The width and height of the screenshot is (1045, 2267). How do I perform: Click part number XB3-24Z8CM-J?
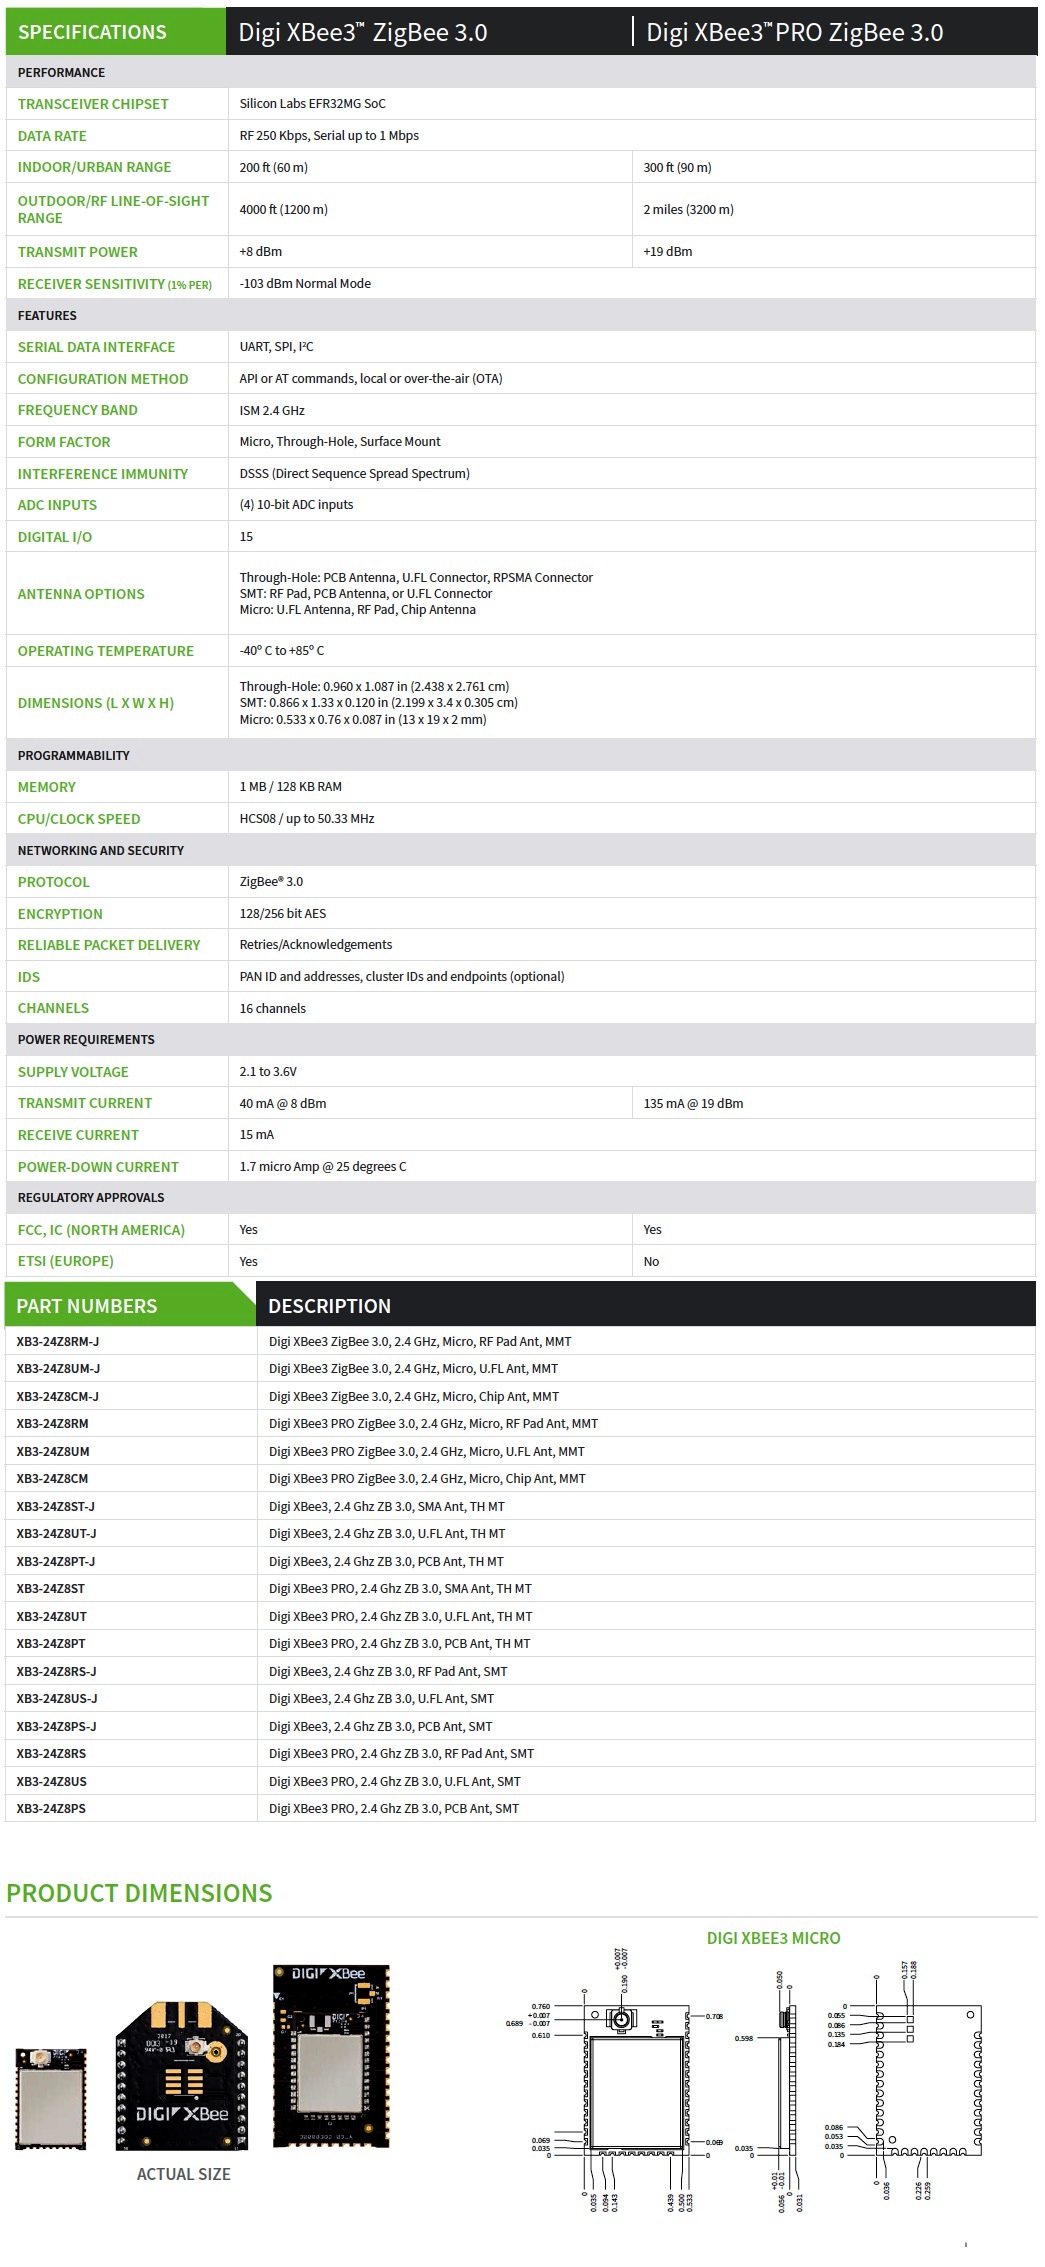point(58,1397)
